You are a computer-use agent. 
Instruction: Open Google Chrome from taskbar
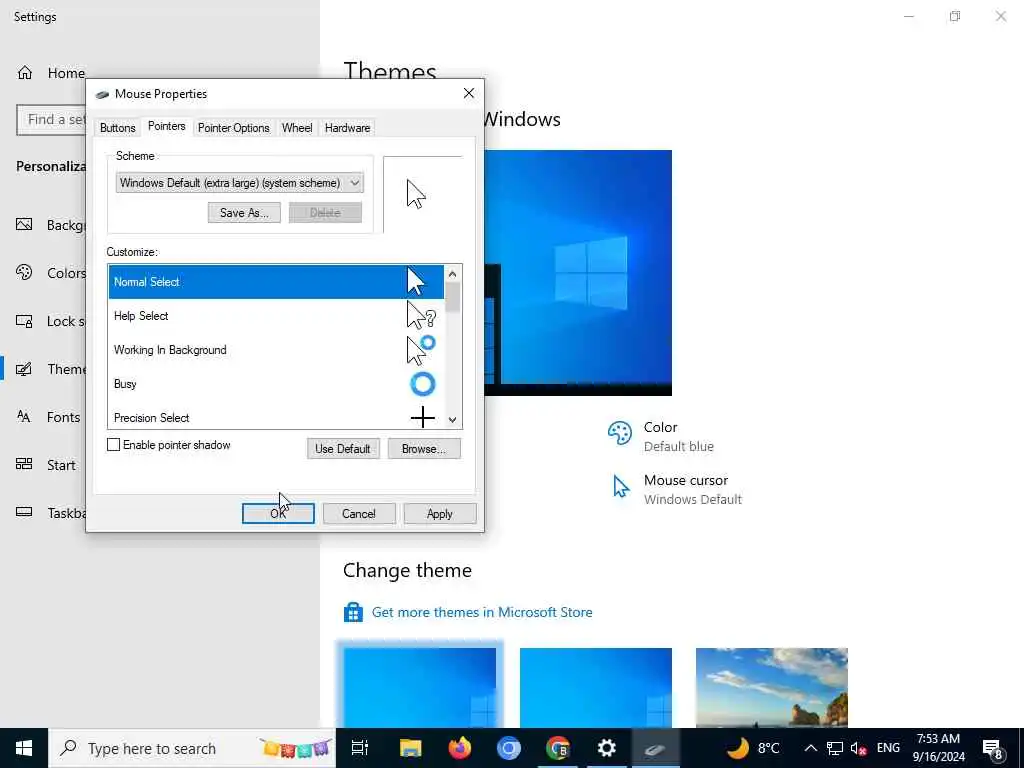pos(558,748)
